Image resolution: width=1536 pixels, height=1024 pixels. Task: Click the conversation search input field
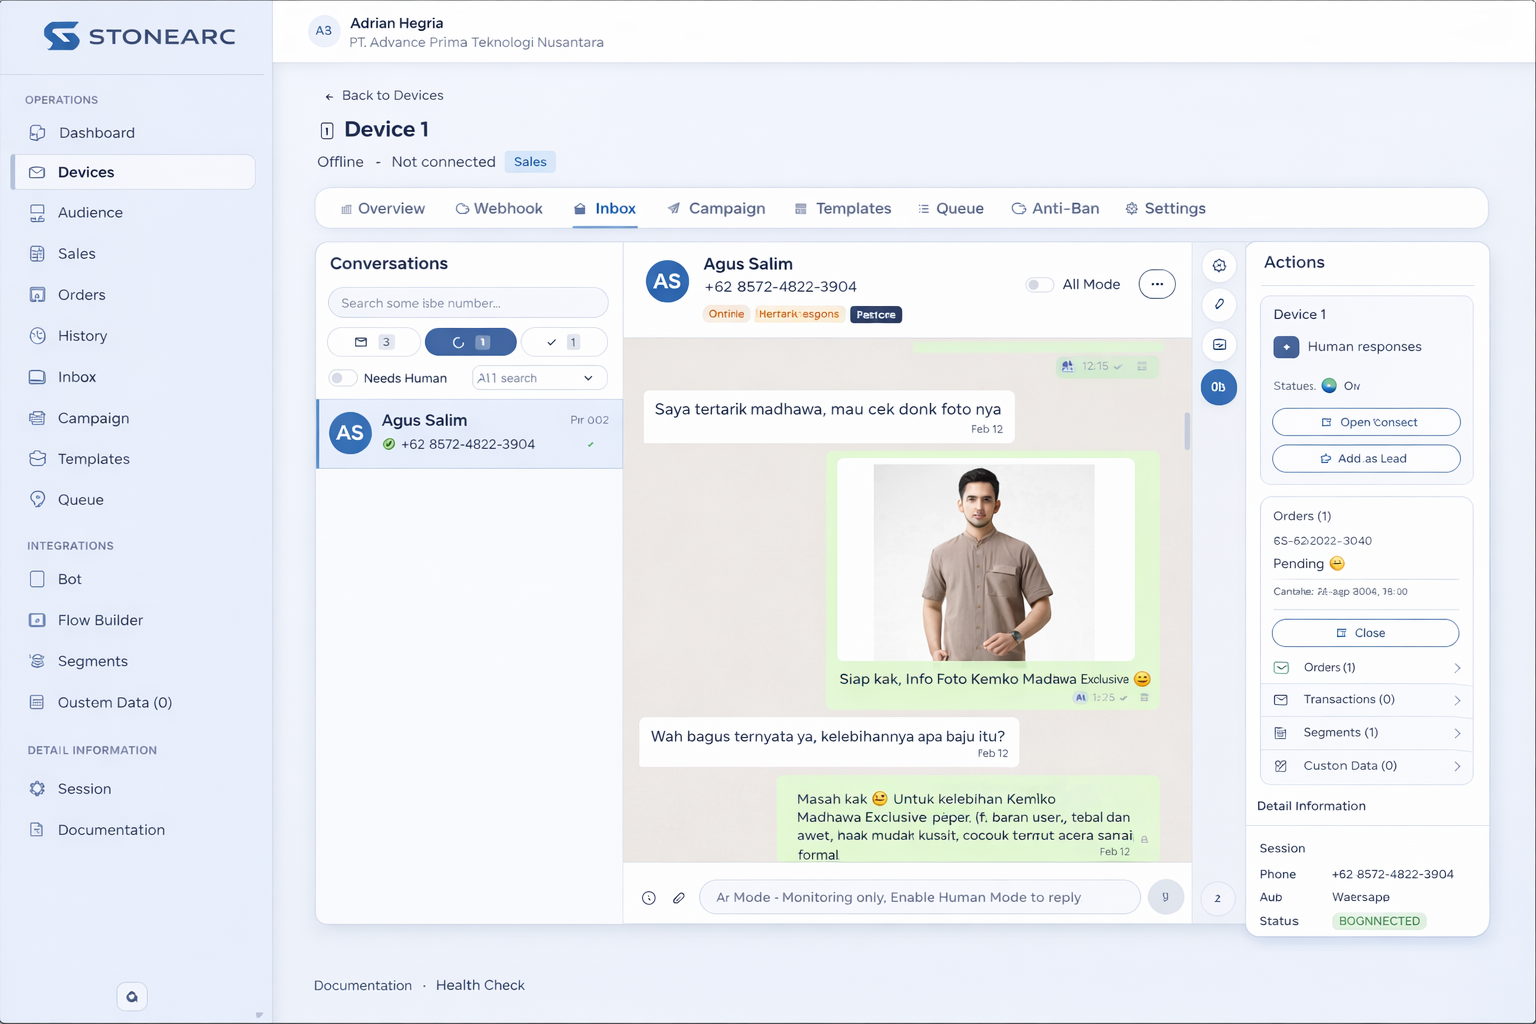tap(468, 303)
